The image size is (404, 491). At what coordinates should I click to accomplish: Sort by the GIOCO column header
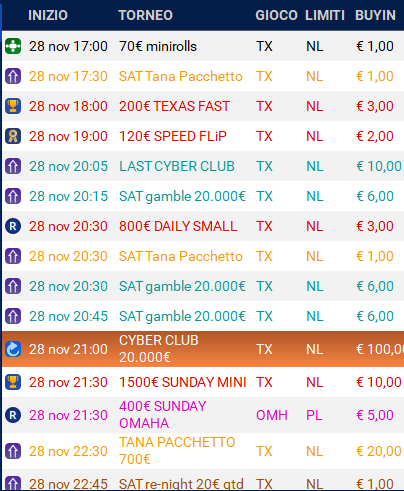click(x=276, y=15)
